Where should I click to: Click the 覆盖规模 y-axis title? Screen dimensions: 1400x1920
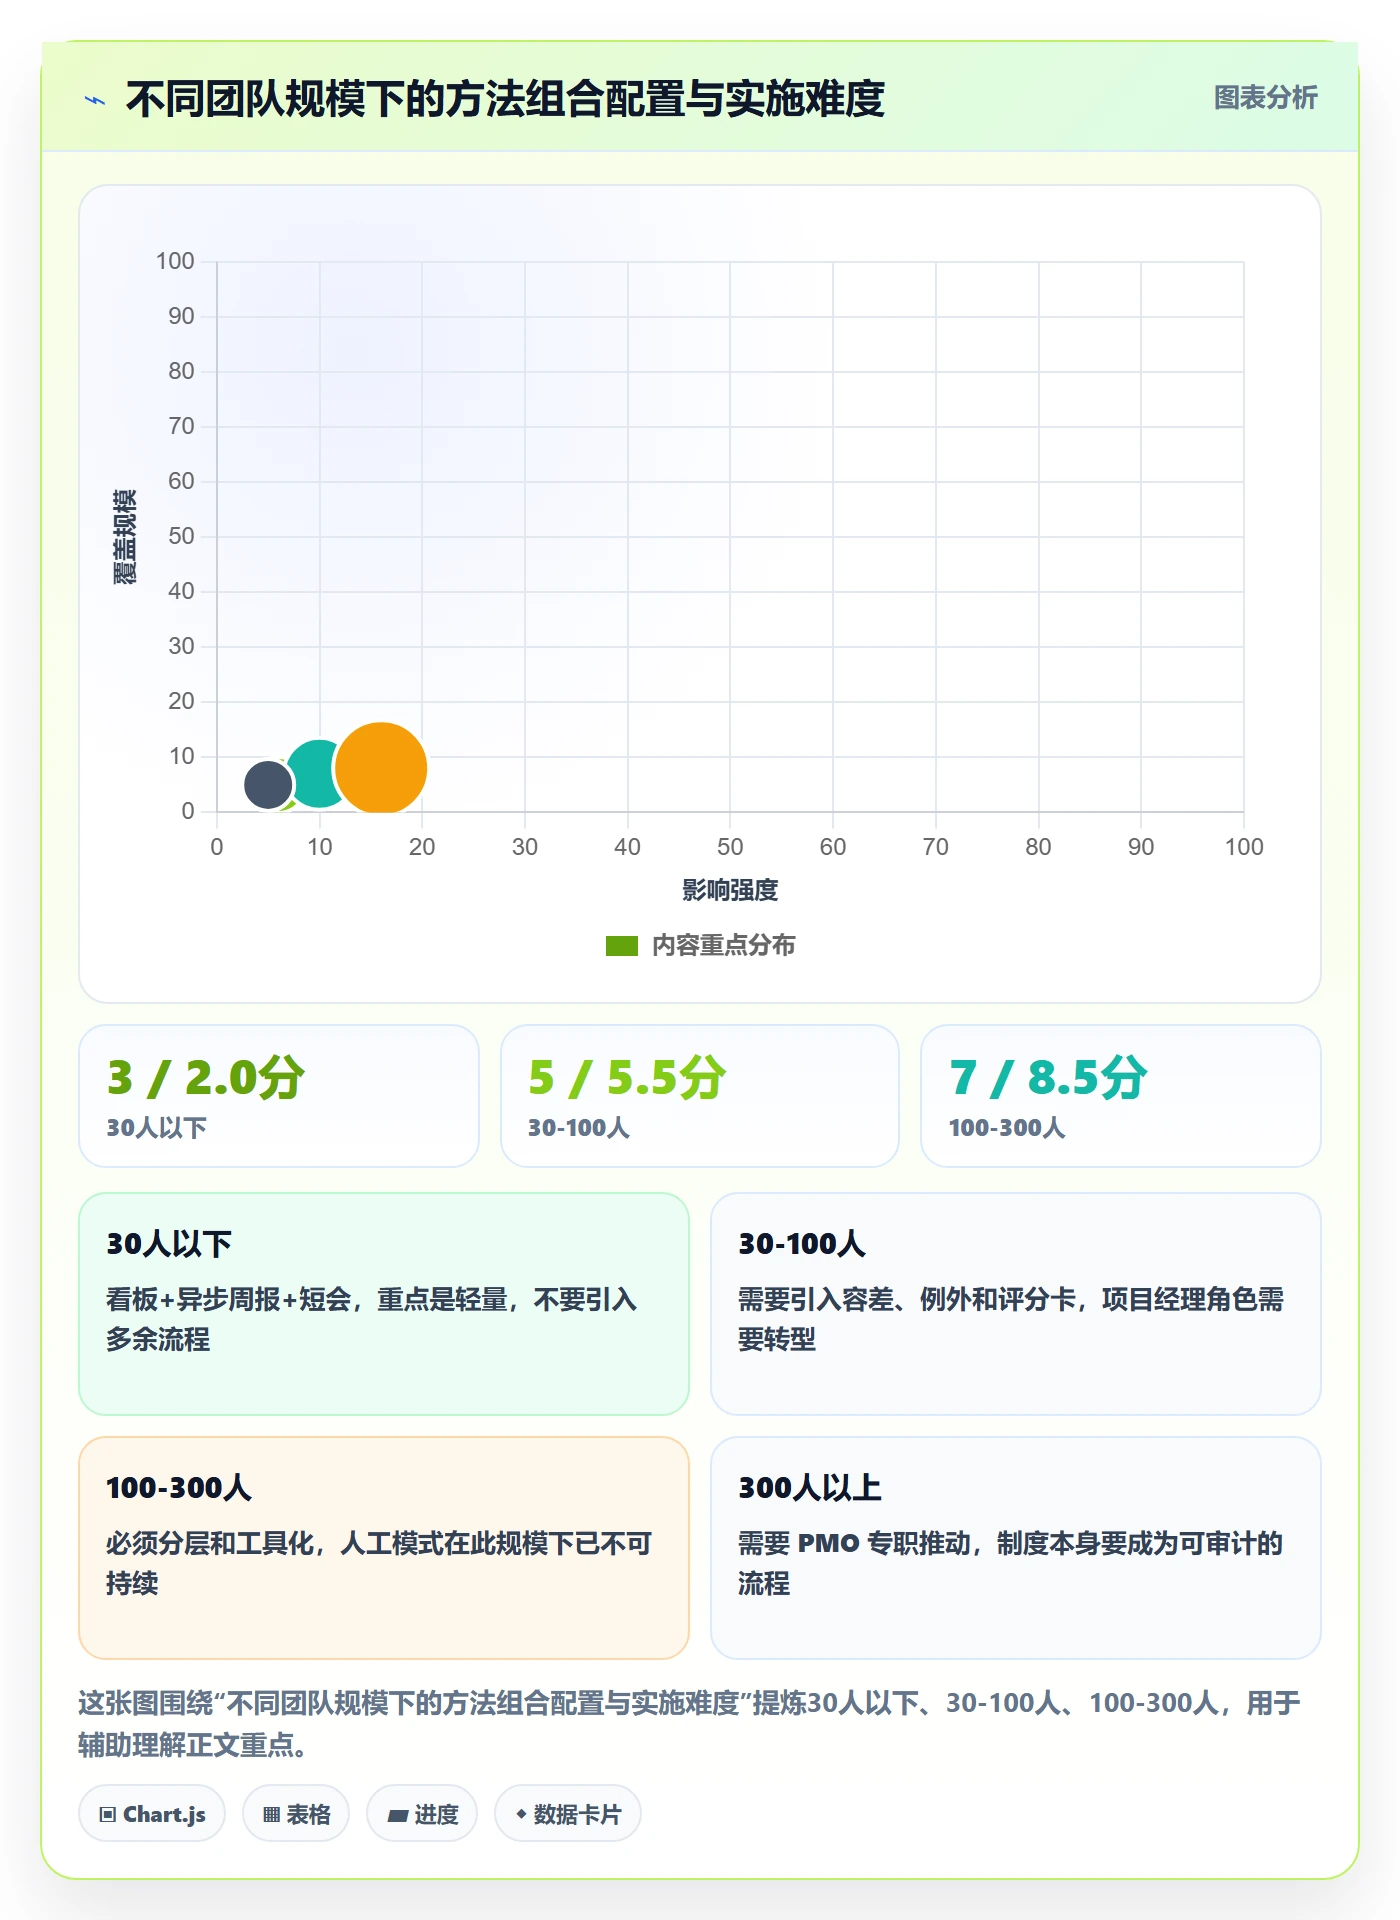pos(125,537)
